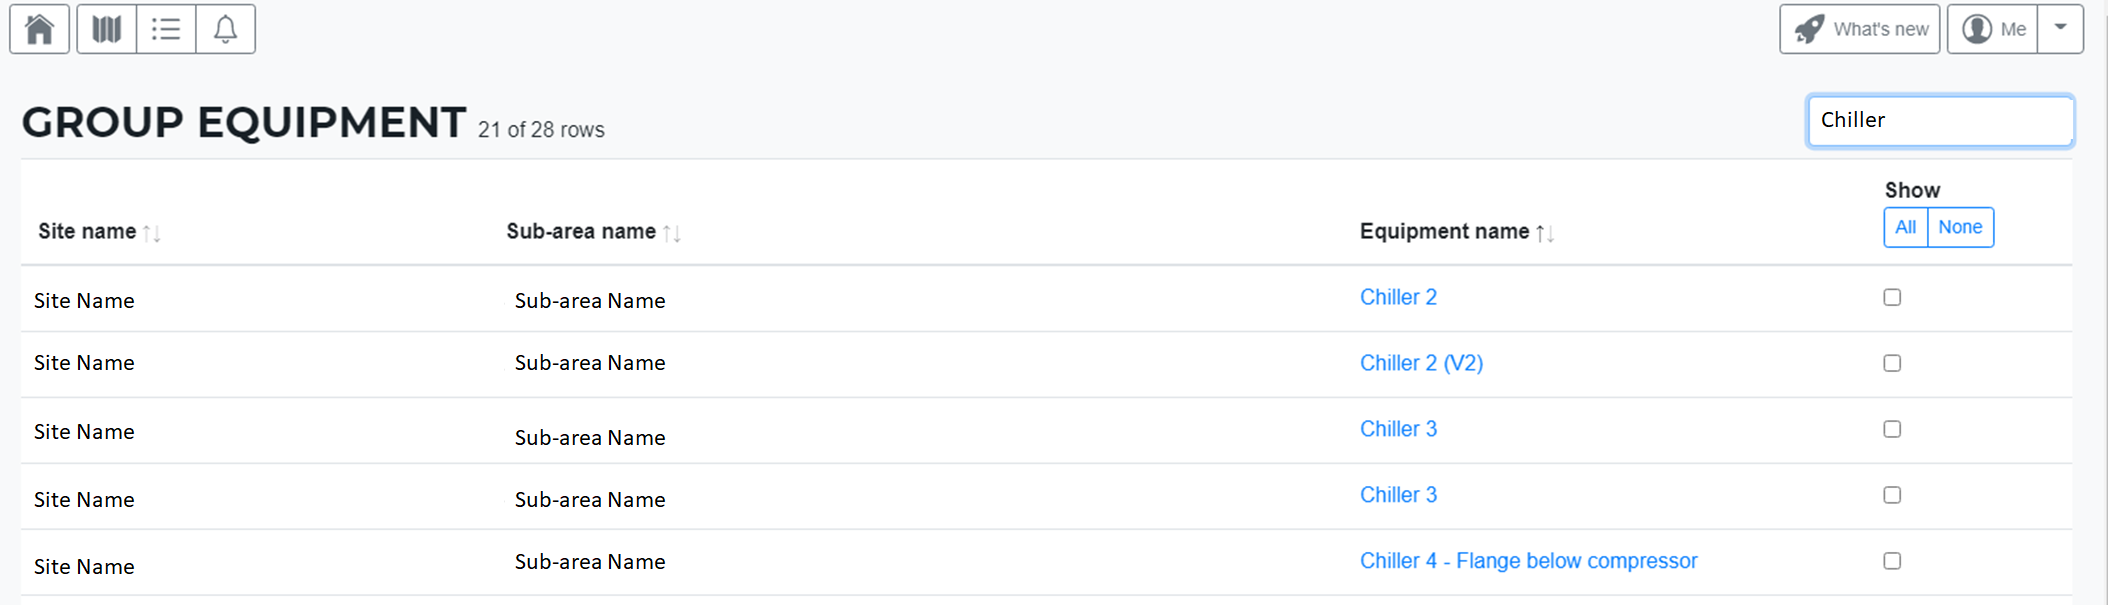Go to the home page icon
The image size is (2108, 605).
(x=39, y=29)
